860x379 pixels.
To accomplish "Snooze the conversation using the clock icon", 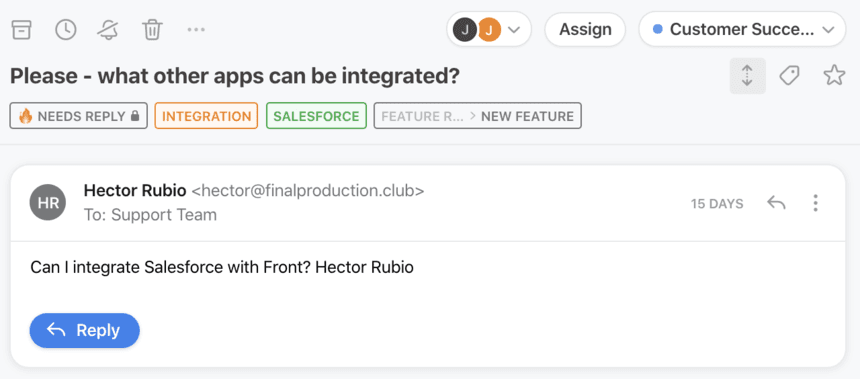I will 66,30.
